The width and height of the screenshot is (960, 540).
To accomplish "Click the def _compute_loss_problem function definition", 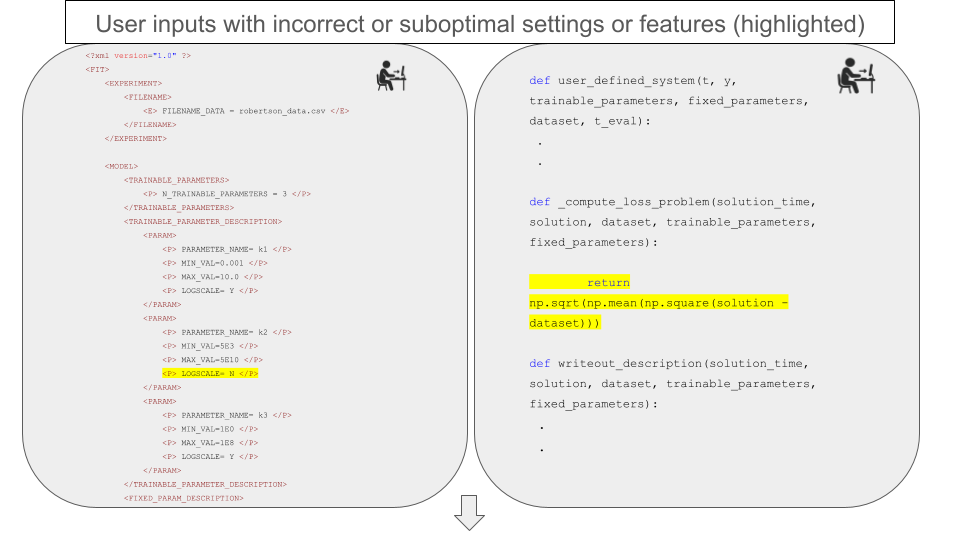I will click(672, 201).
